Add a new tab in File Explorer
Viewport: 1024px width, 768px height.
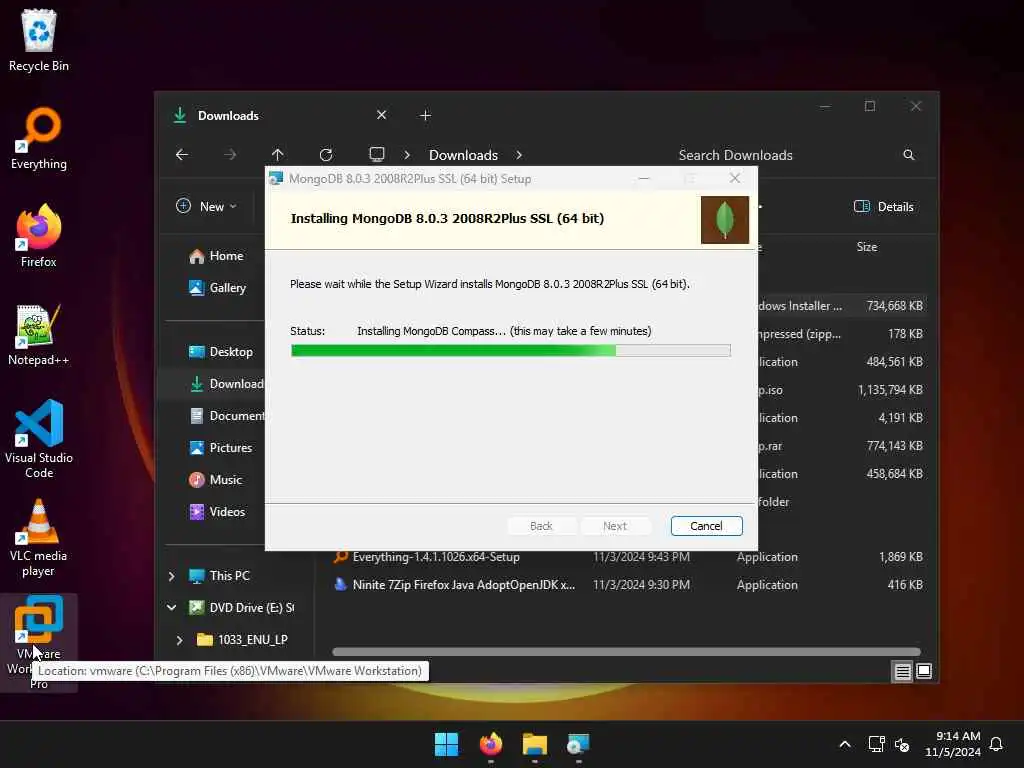click(x=425, y=116)
